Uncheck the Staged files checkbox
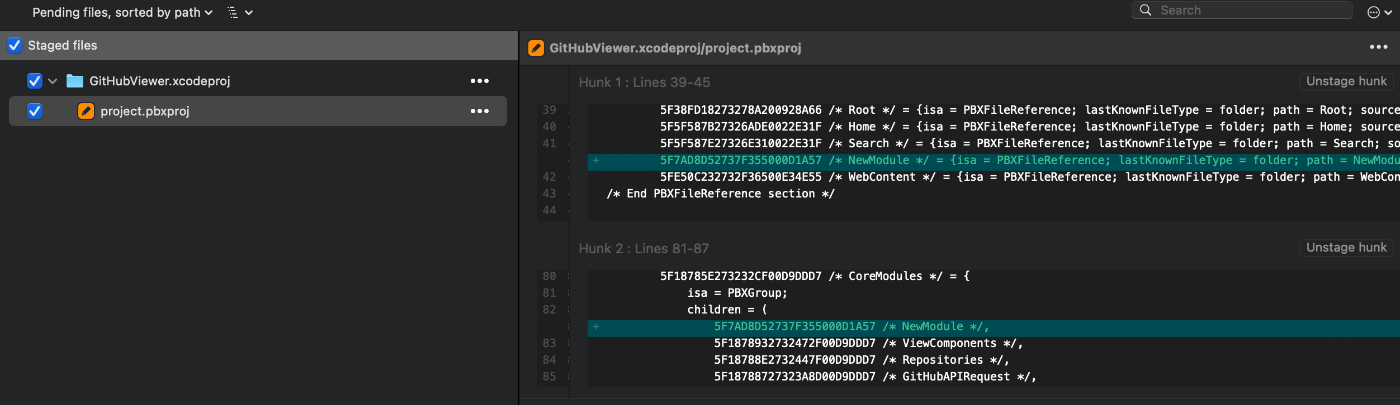1400x405 pixels. click(x=14, y=45)
